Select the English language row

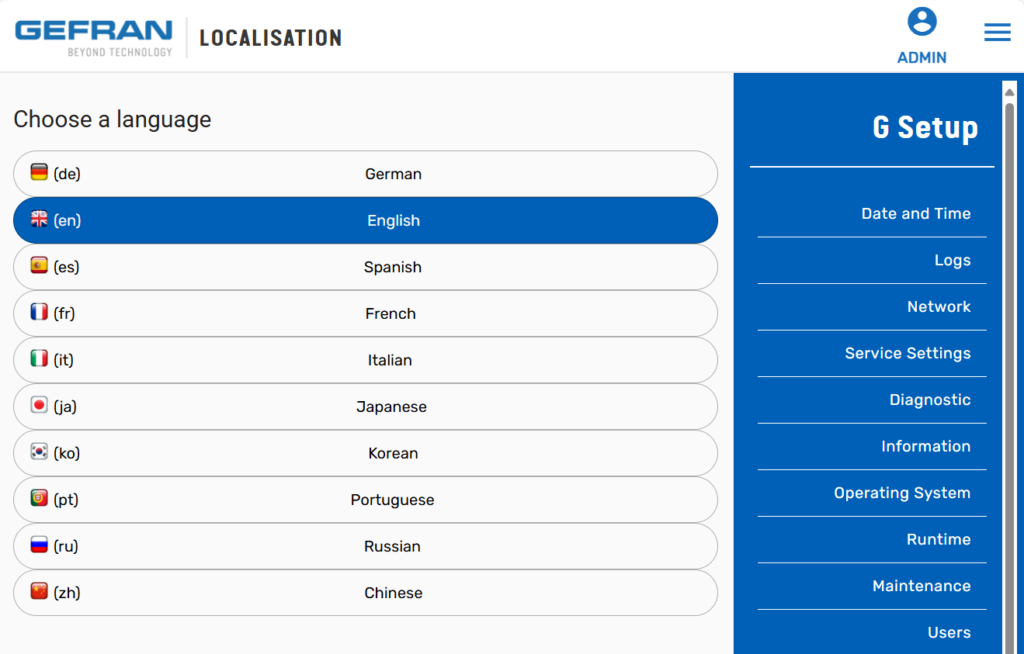coord(365,220)
